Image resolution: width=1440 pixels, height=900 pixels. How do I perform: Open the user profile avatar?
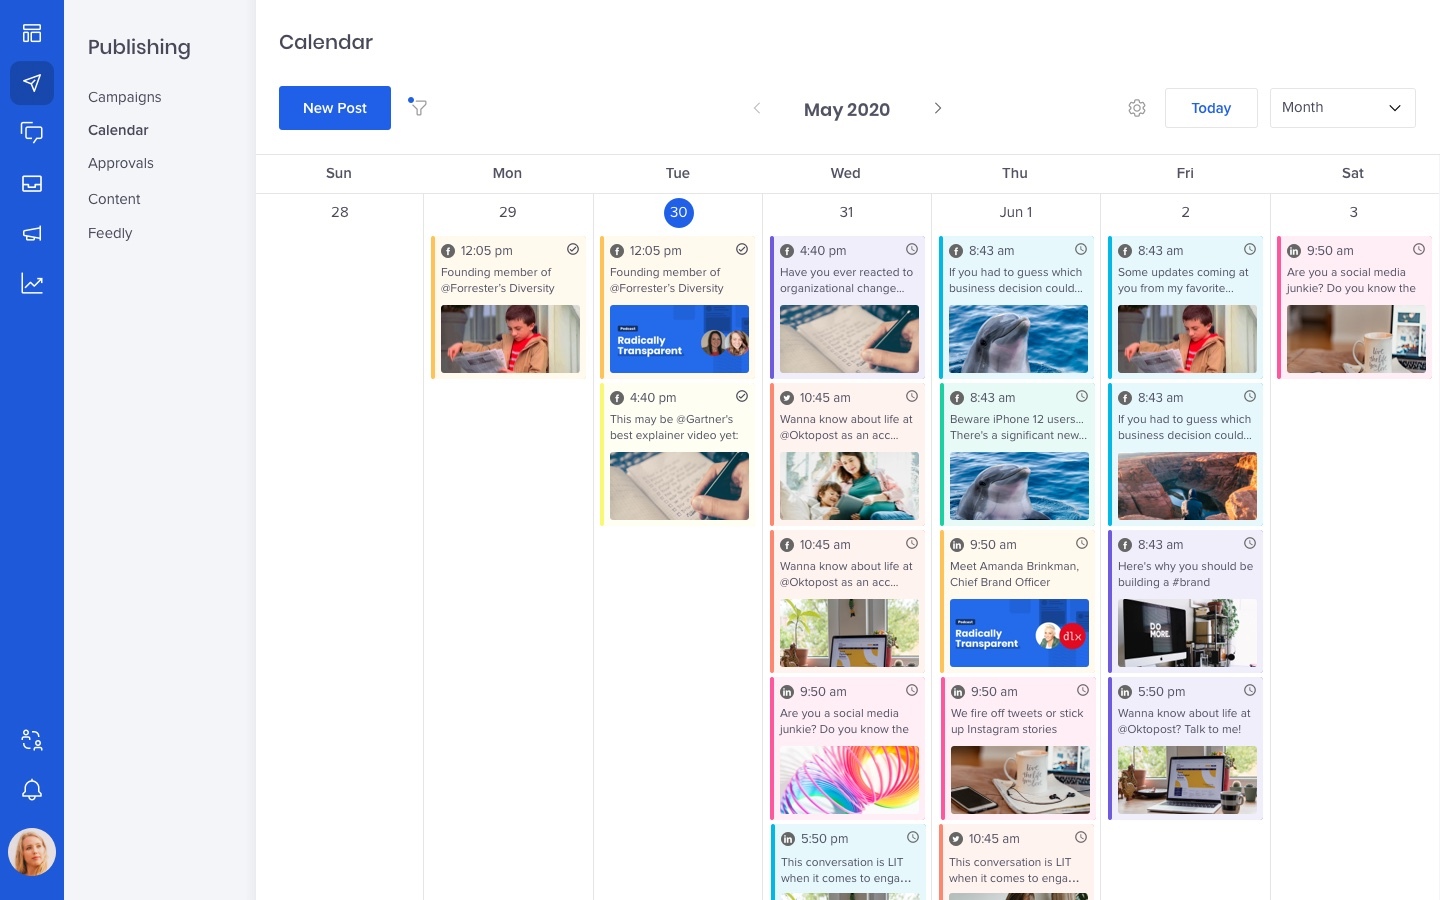pos(32,852)
